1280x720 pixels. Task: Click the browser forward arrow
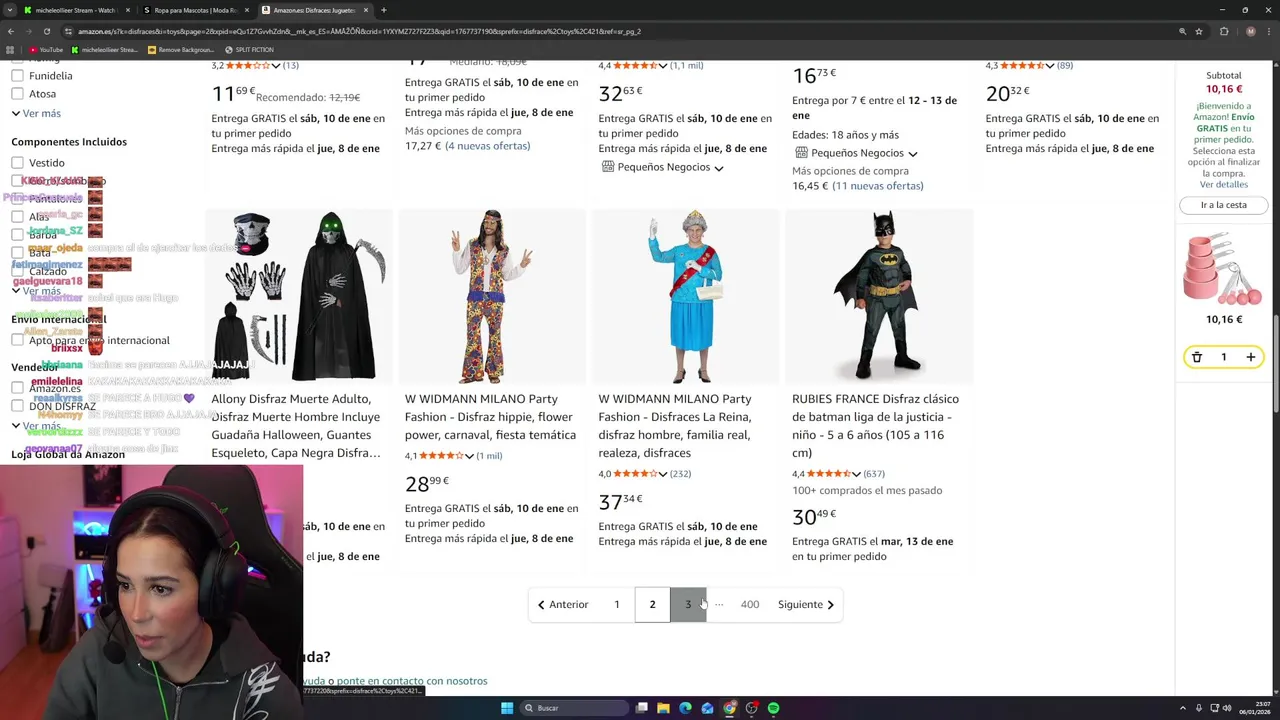(x=29, y=31)
